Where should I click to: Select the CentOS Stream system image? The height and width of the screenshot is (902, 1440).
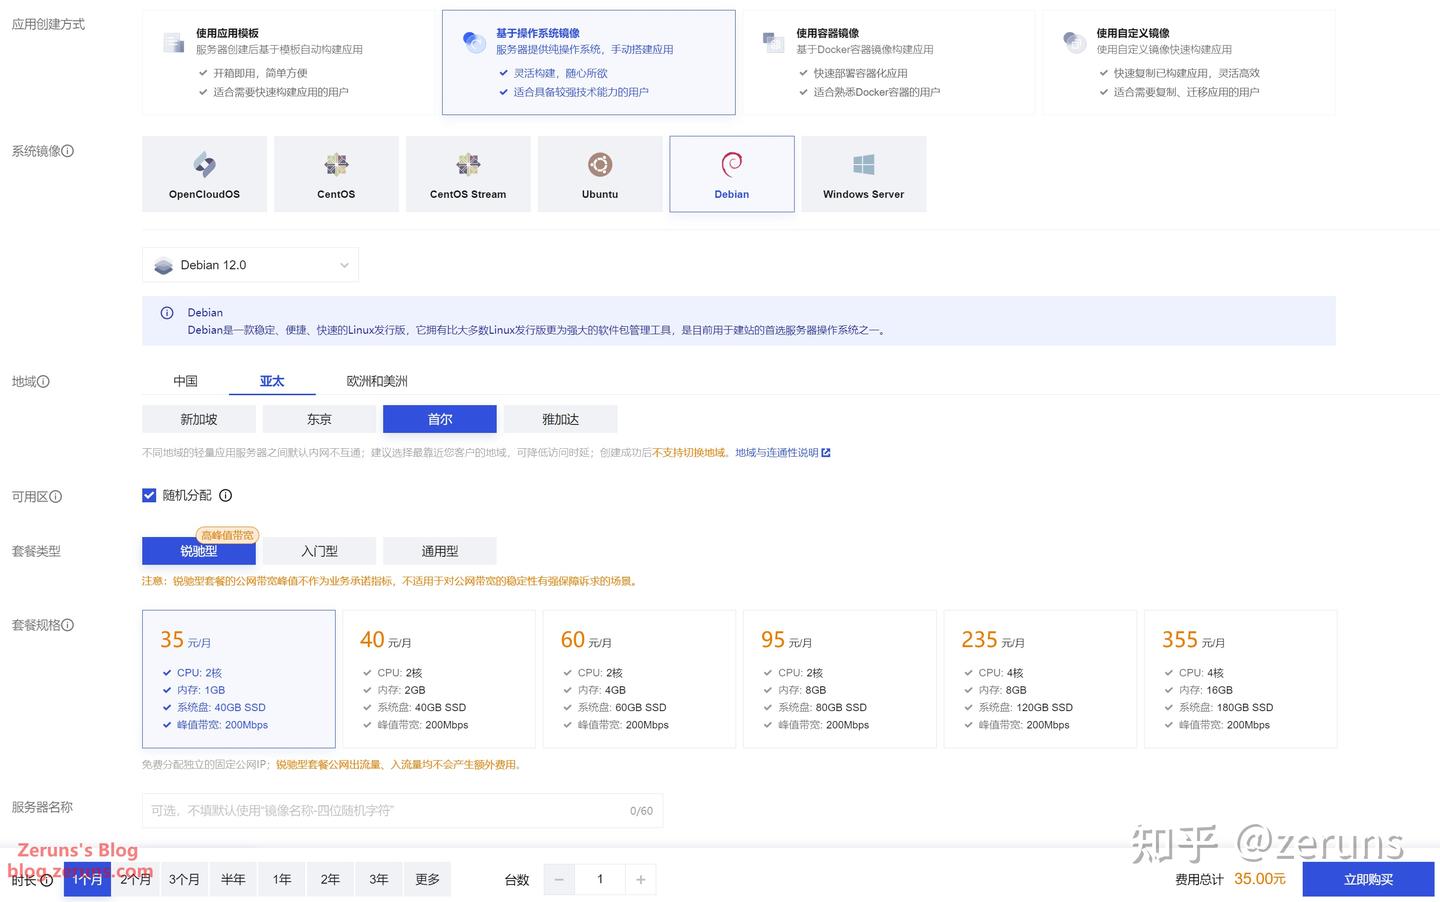(x=468, y=173)
